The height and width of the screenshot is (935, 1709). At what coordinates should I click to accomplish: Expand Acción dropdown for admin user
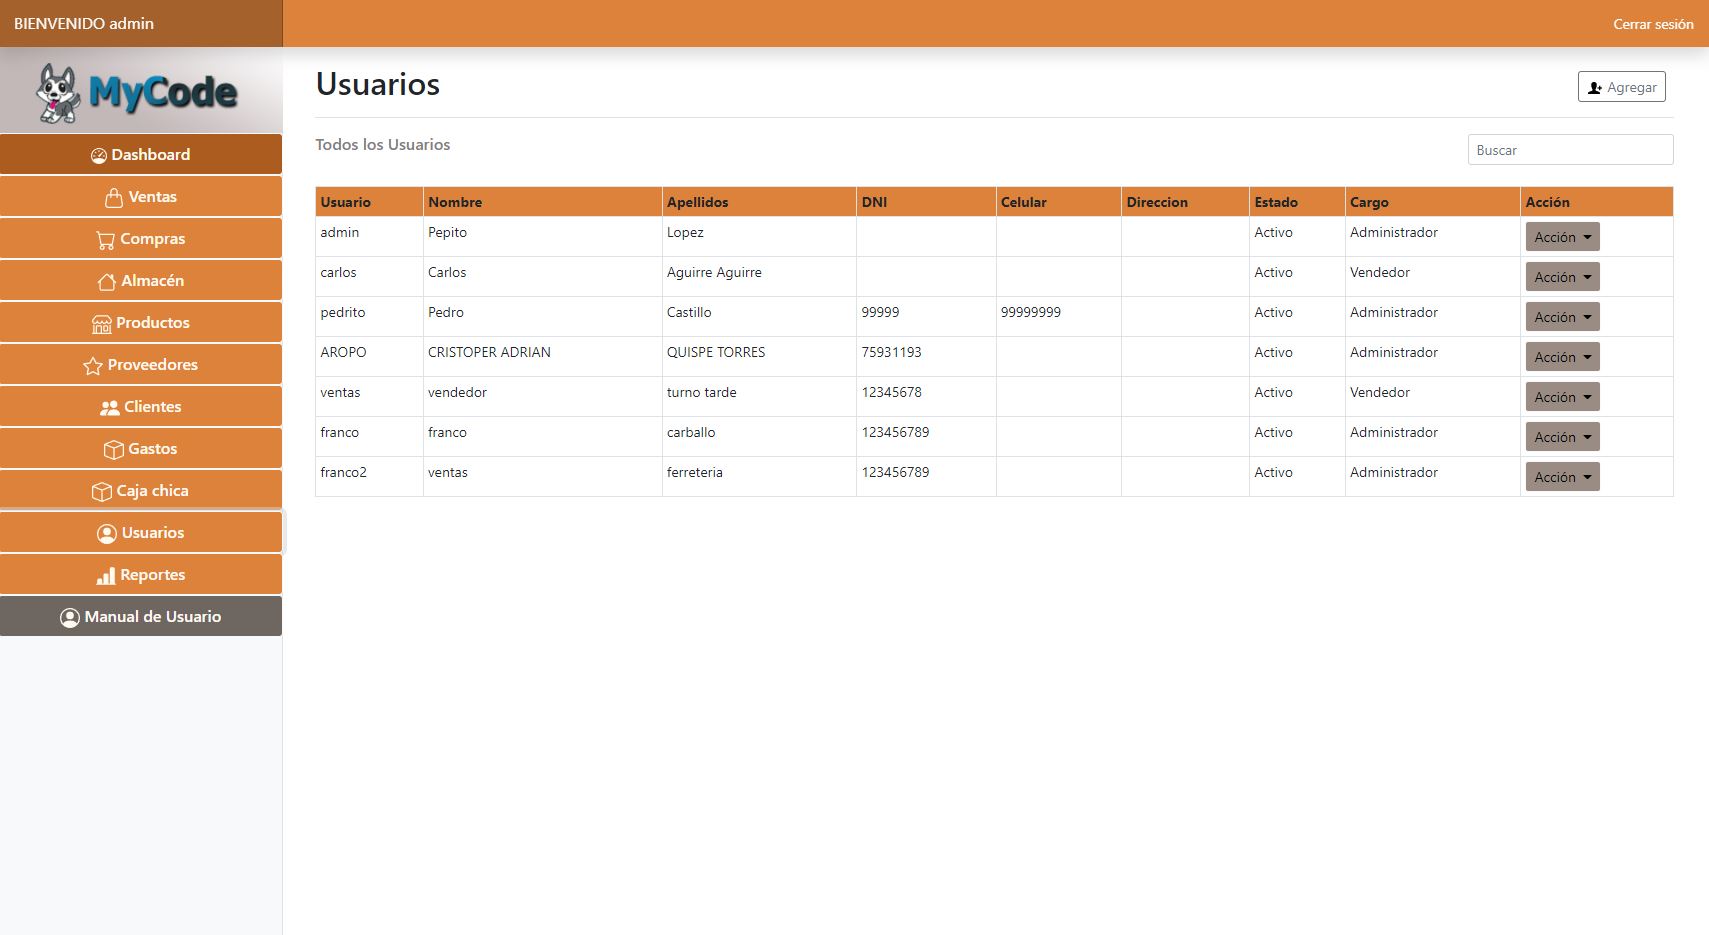pos(1562,237)
